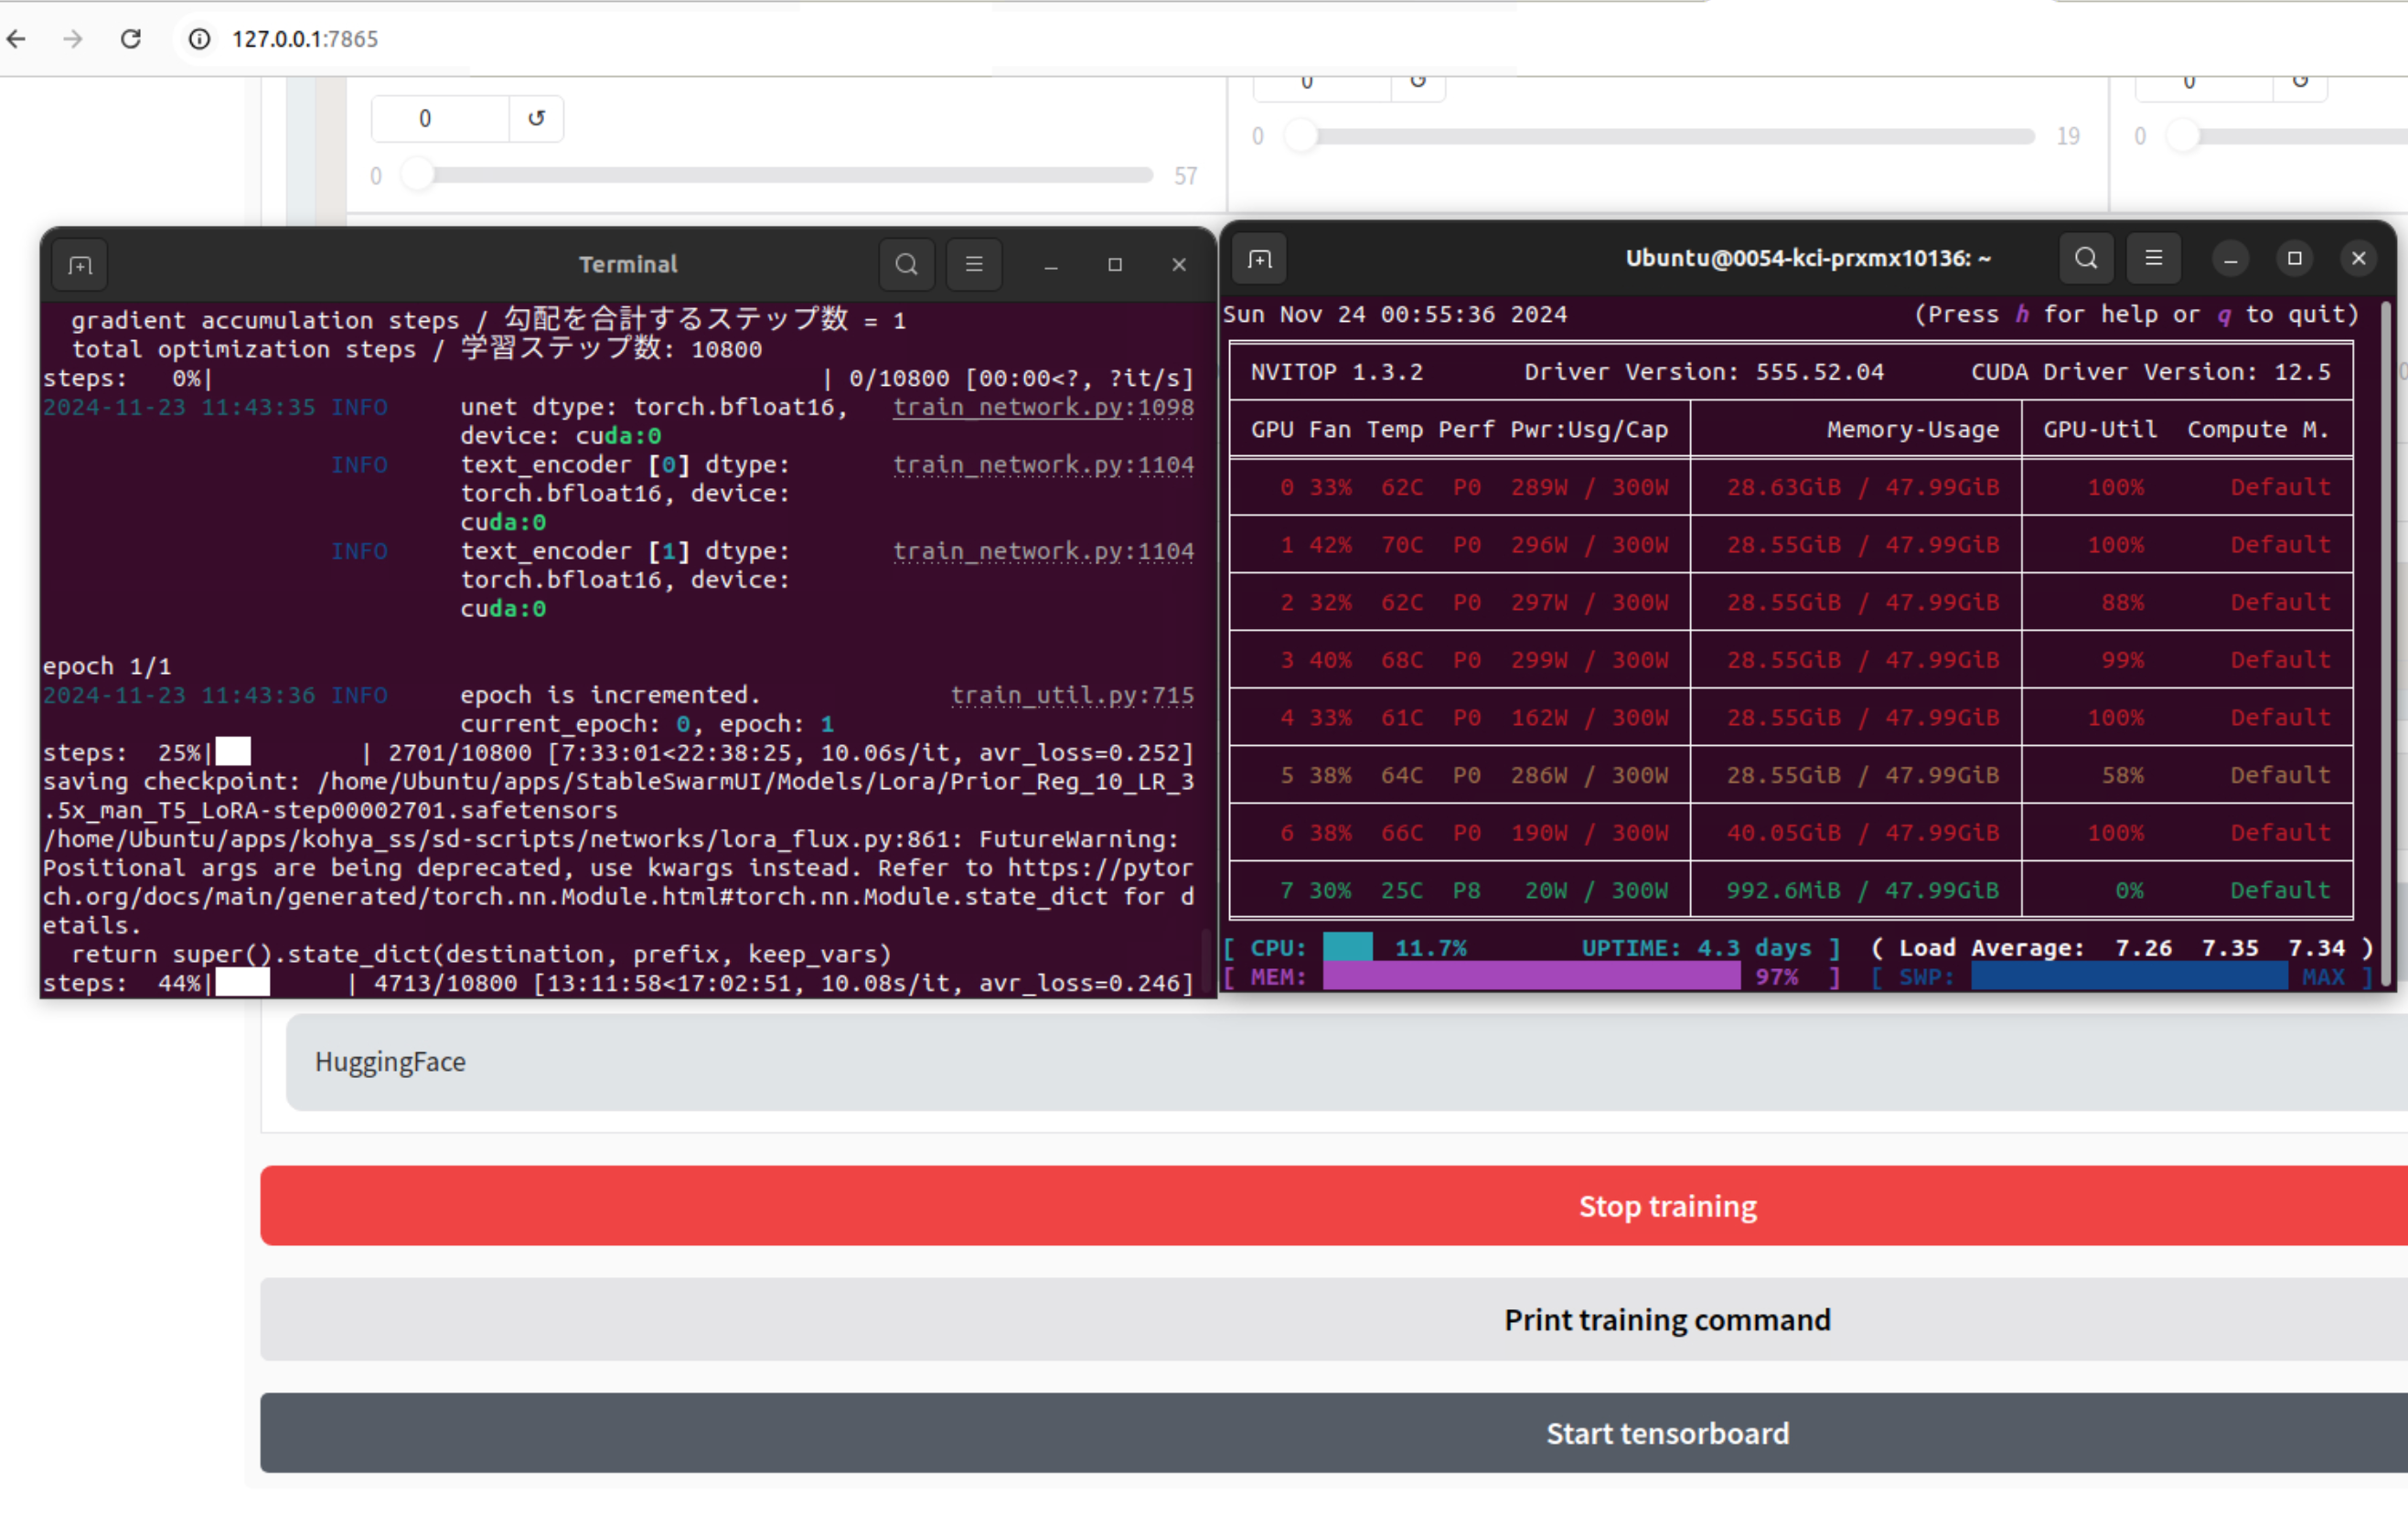Image resolution: width=2408 pixels, height=1536 pixels.
Task: Click the site information icon in address bar
Action: (199, 39)
